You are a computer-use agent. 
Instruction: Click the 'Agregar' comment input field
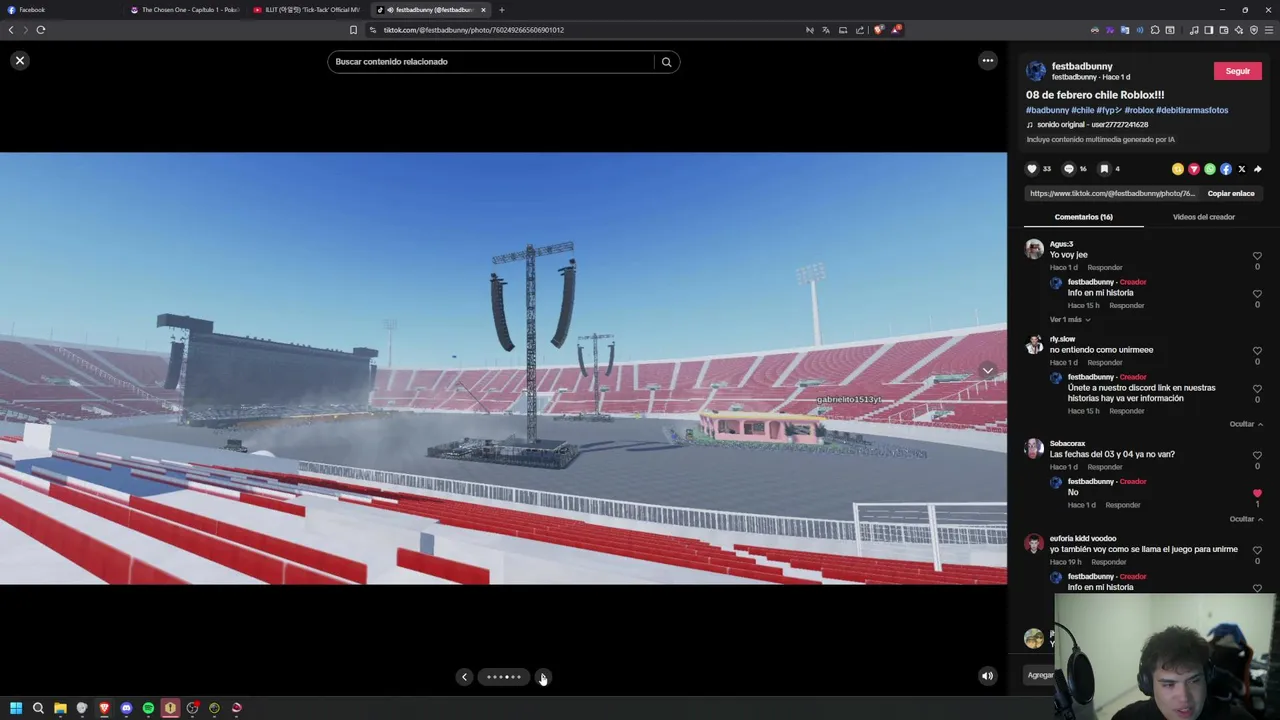point(1040,675)
